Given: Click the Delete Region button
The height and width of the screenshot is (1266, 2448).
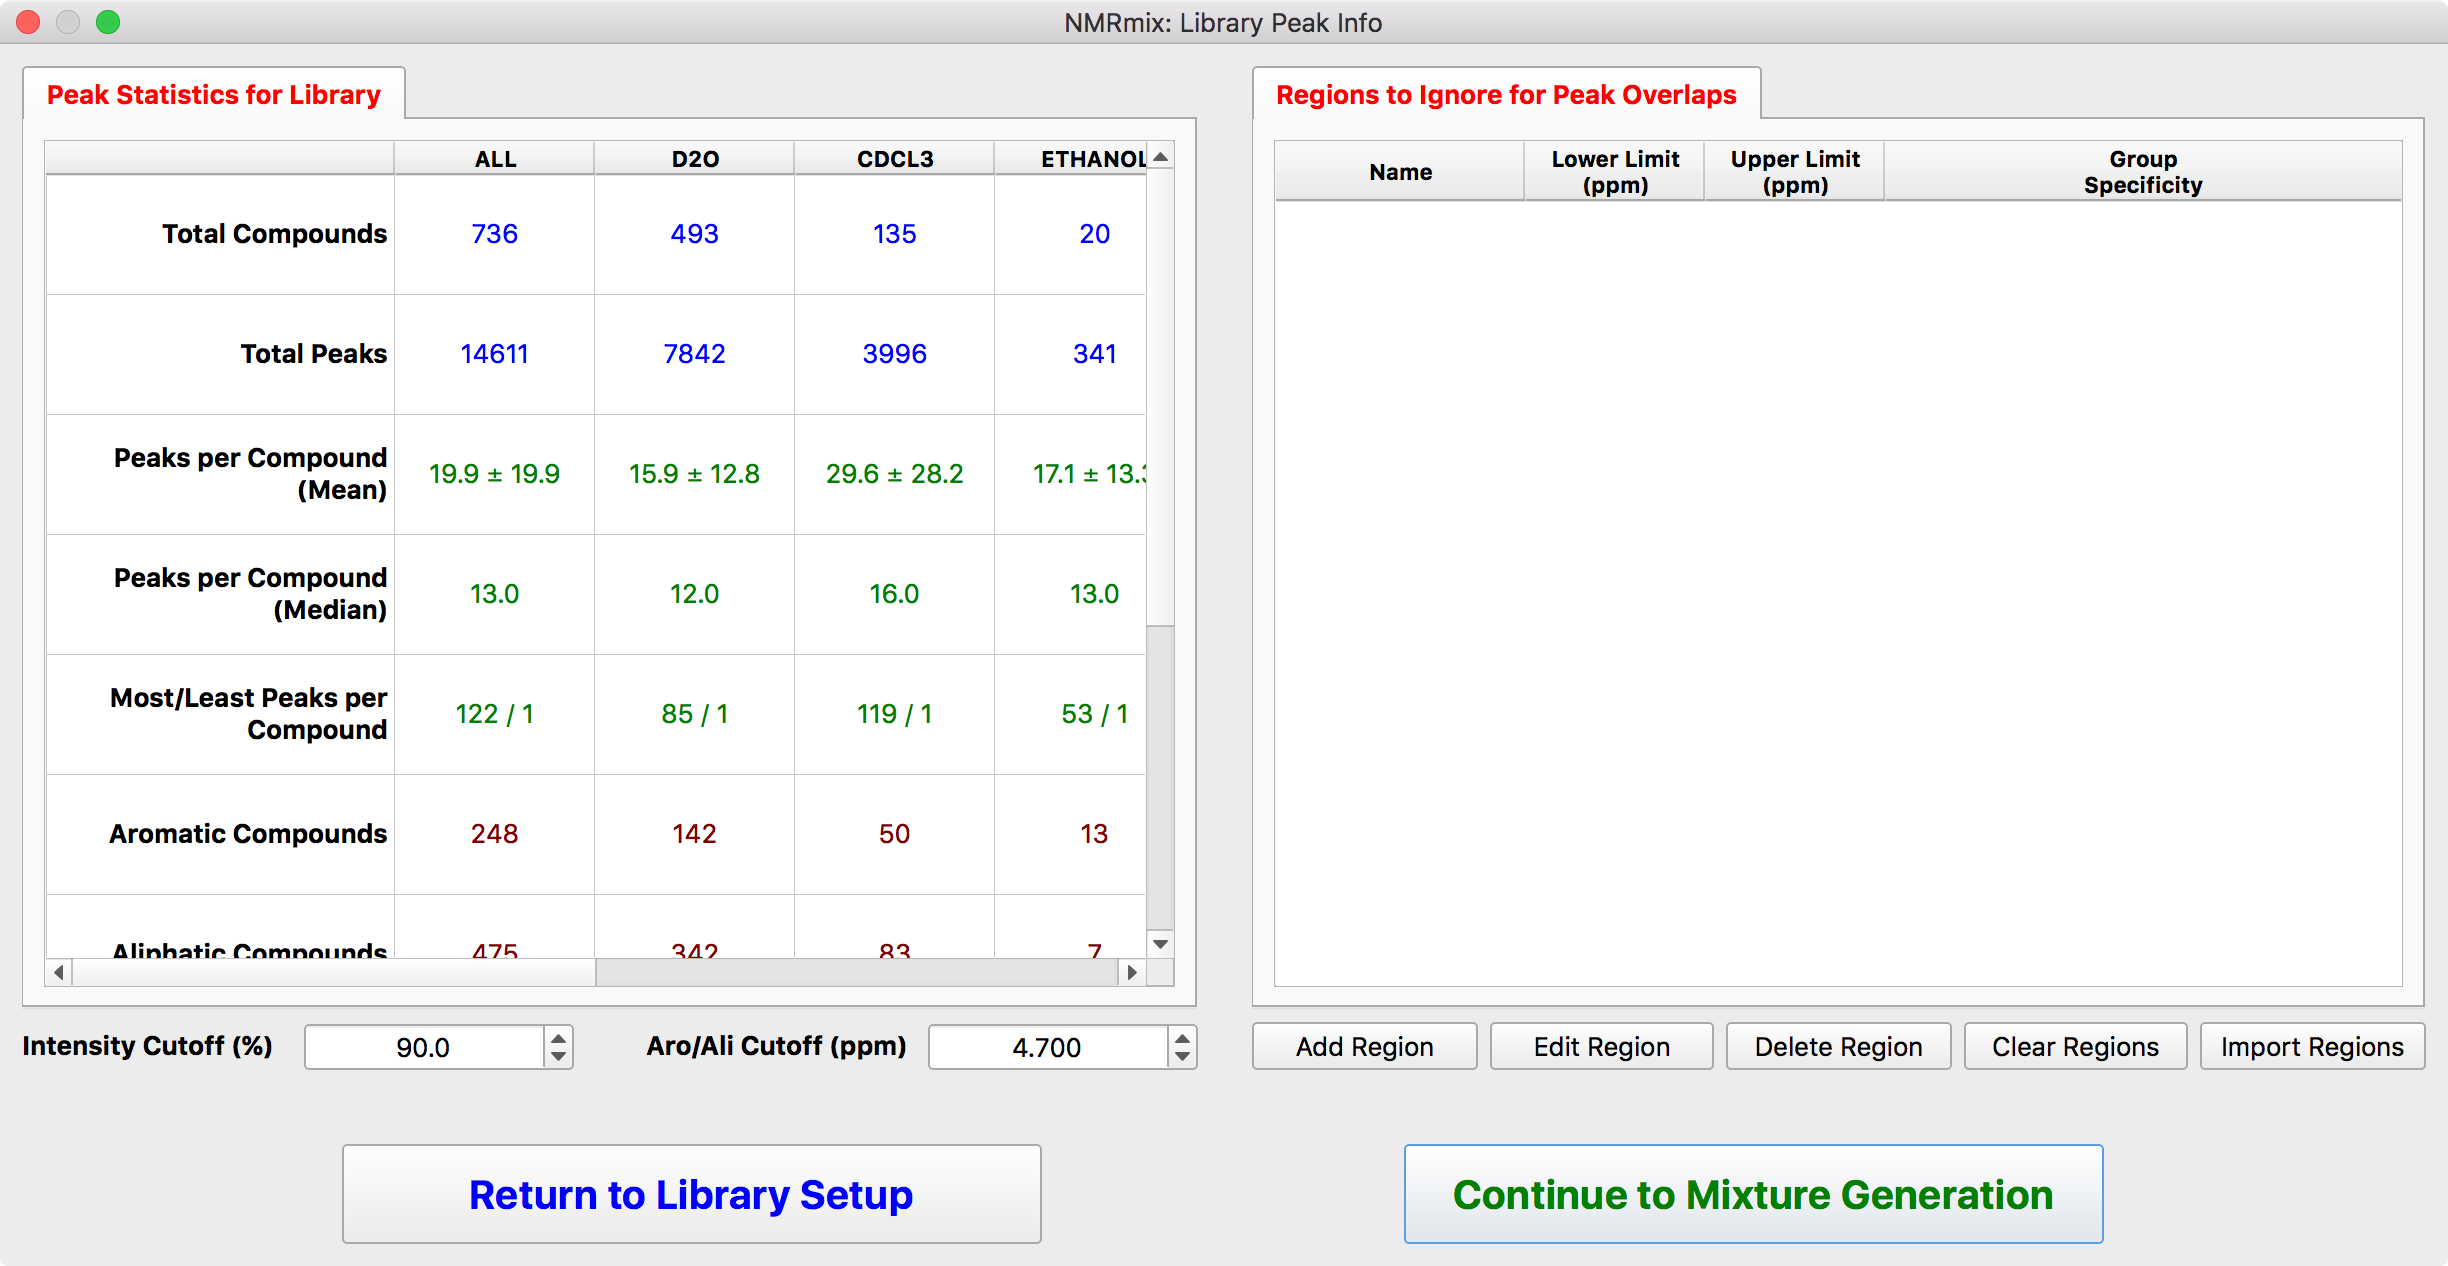Looking at the screenshot, I should click(1838, 1046).
